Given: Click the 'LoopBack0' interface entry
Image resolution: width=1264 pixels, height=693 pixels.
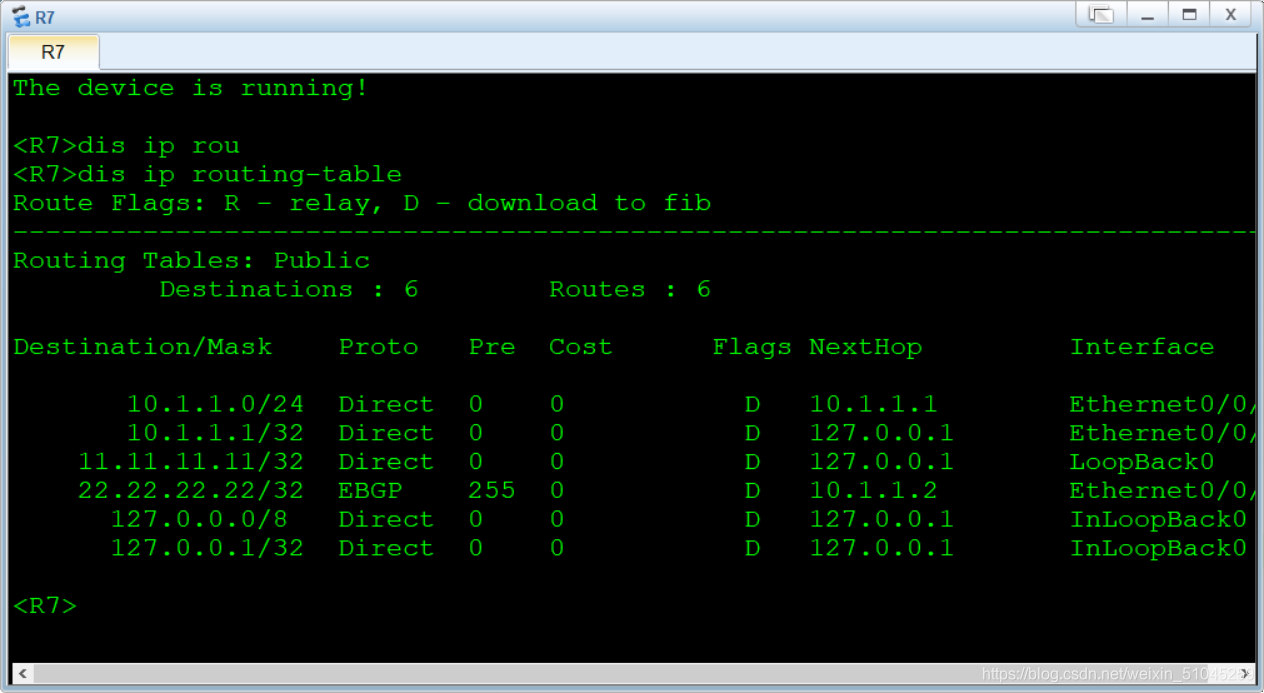Looking at the screenshot, I should [x=1142, y=463].
